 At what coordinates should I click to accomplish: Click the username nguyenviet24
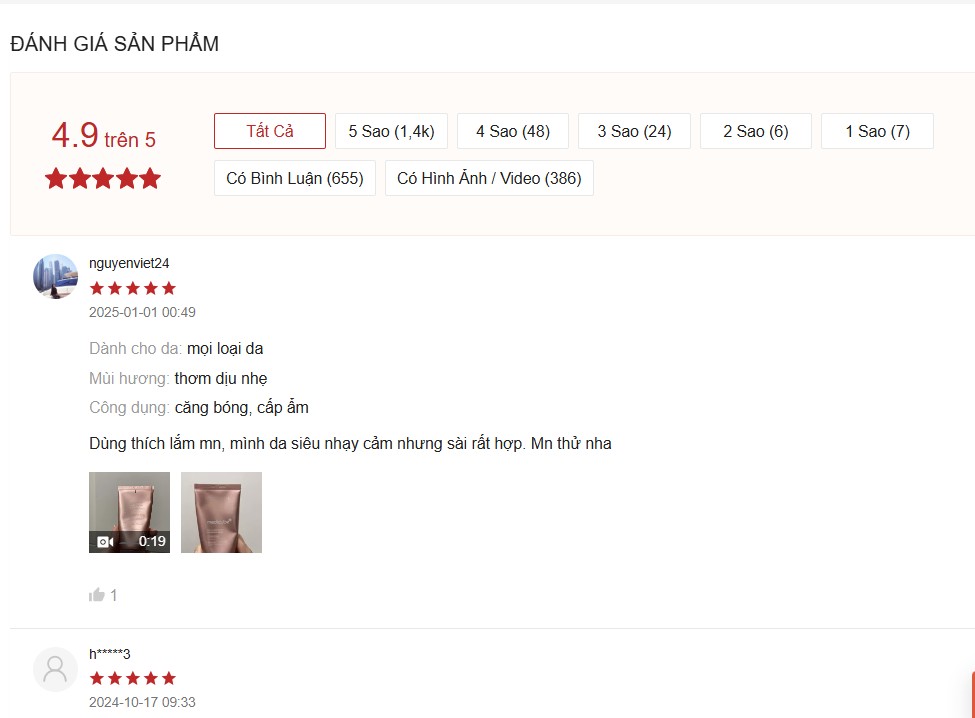(129, 263)
